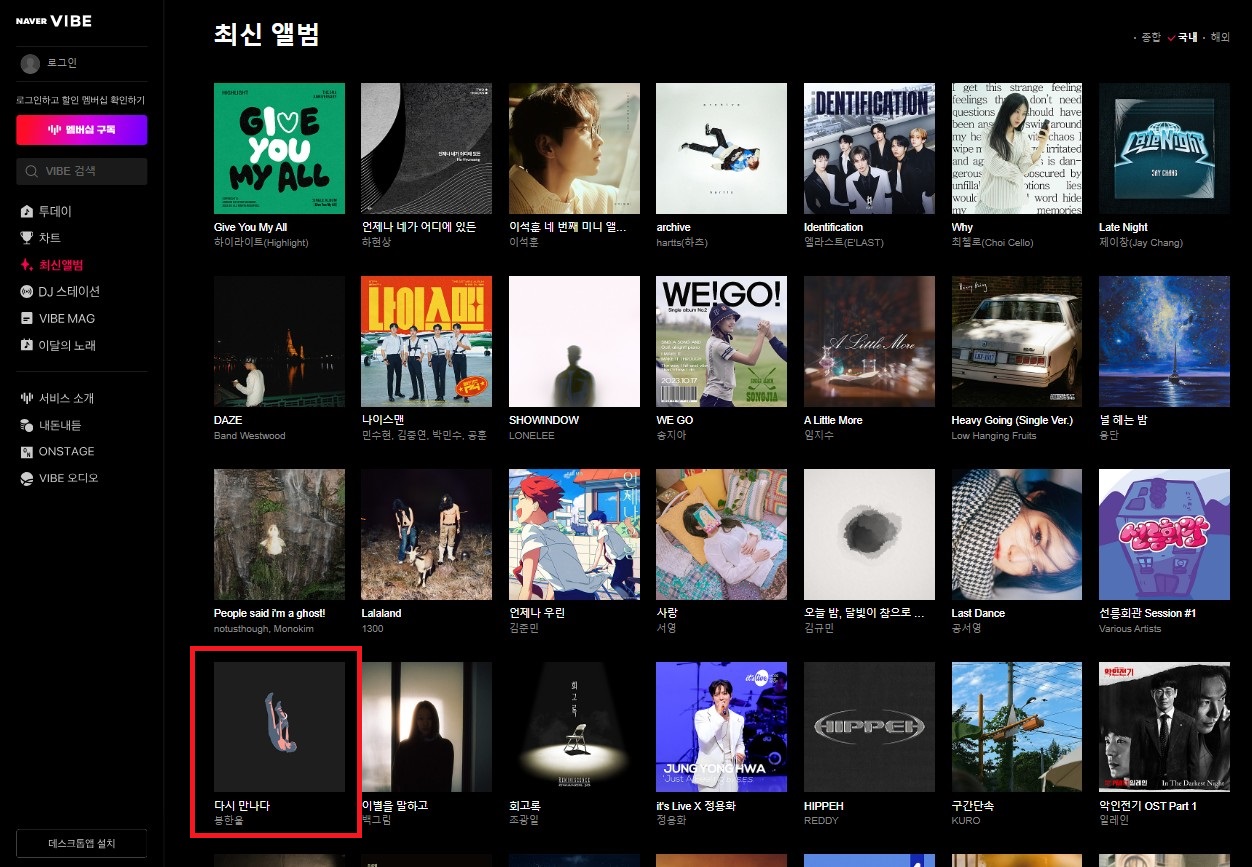The width and height of the screenshot is (1252, 867).
Task: Open the WE GO album cover
Action: [722, 341]
